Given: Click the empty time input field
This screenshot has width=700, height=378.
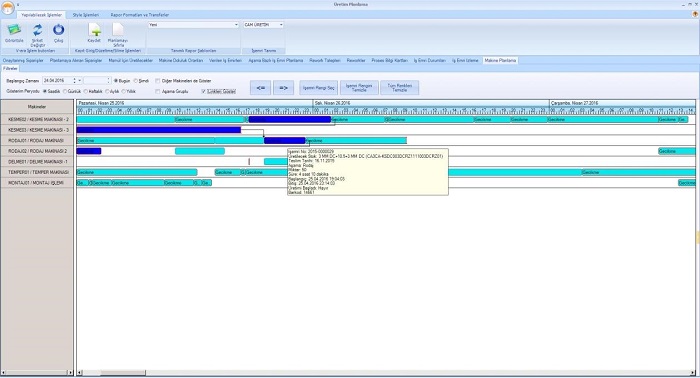Looking at the screenshot, I should pyautogui.click(x=95, y=81).
